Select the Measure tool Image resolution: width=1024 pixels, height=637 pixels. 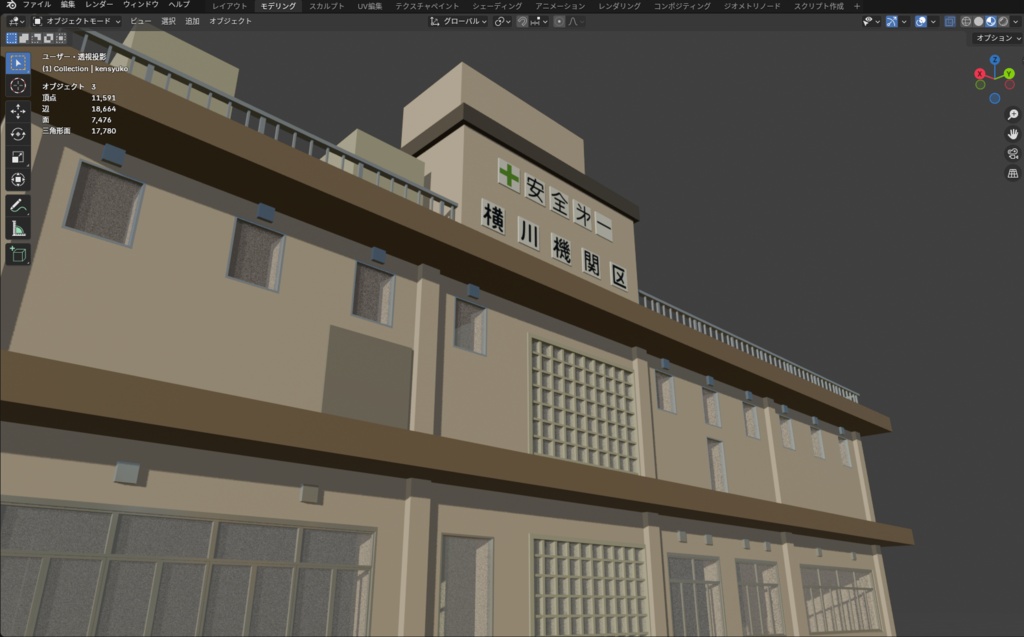click(x=18, y=228)
